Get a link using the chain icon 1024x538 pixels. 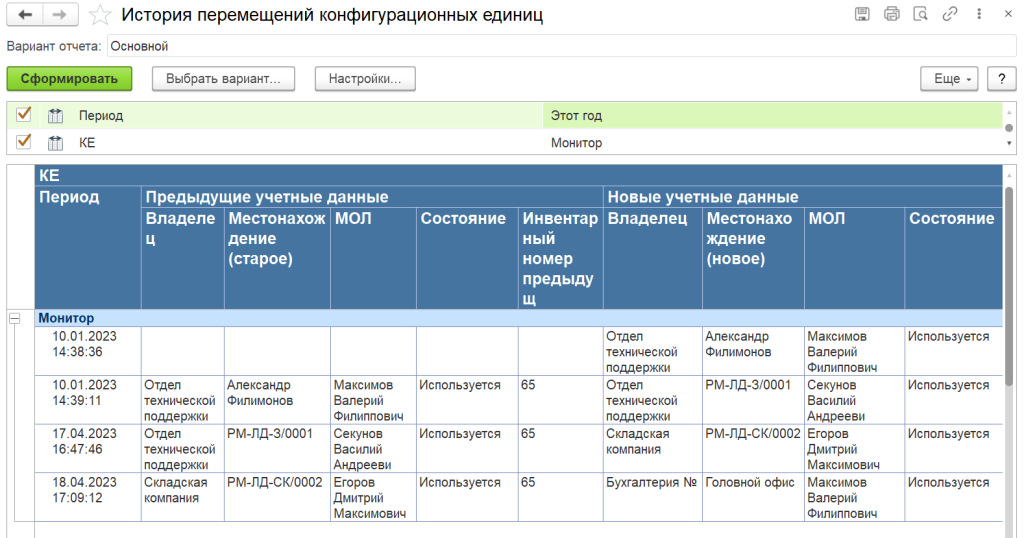click(950, 14)
